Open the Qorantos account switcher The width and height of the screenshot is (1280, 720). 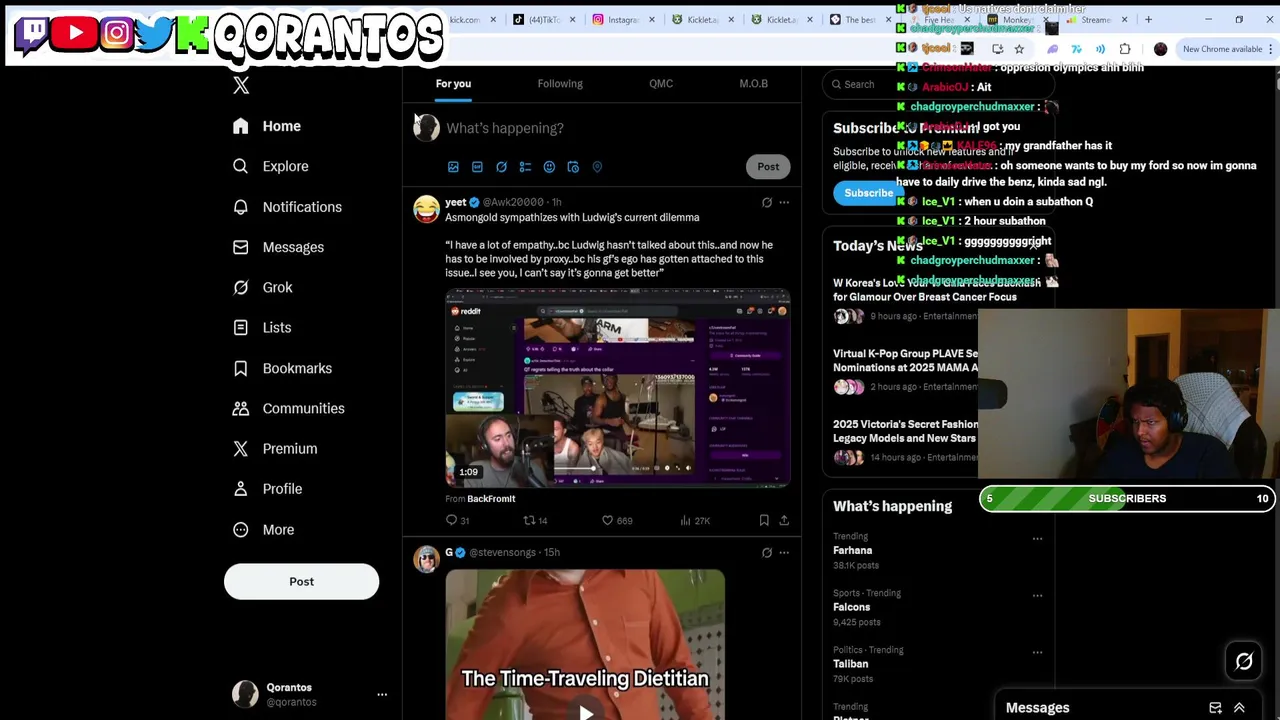click(309, 694)
